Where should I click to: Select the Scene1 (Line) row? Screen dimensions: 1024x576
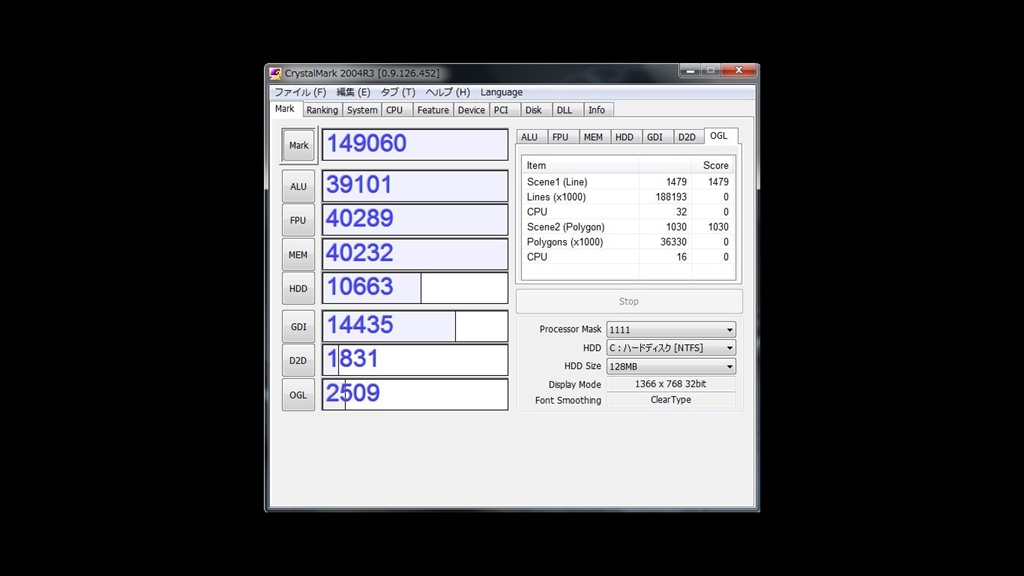click(628, 182)
